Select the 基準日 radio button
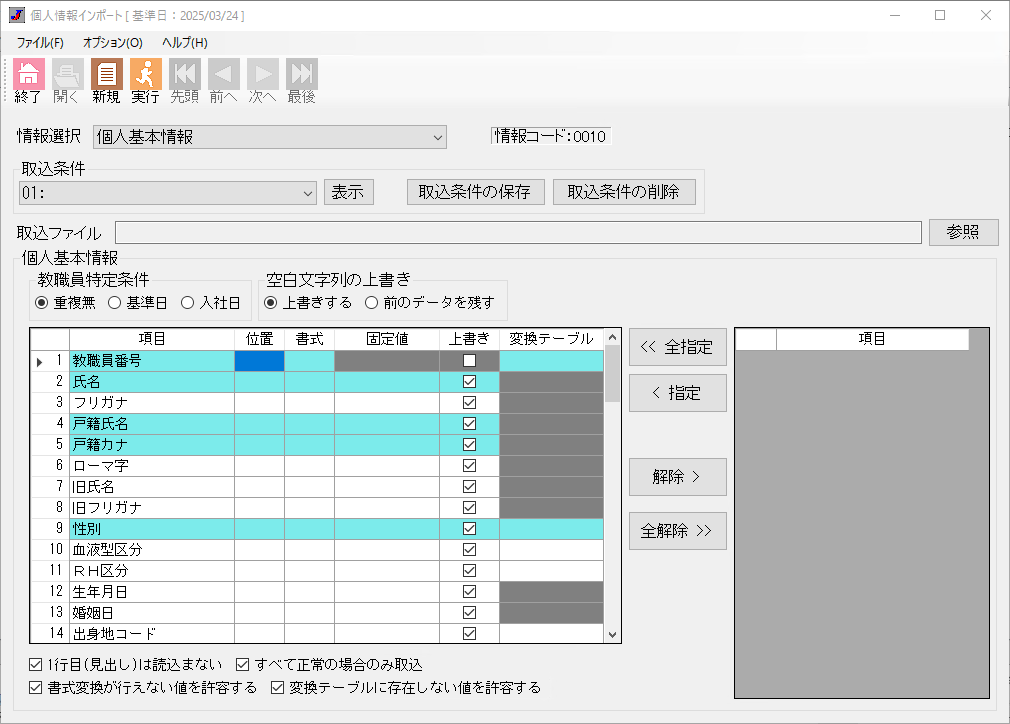 point(115,302)
